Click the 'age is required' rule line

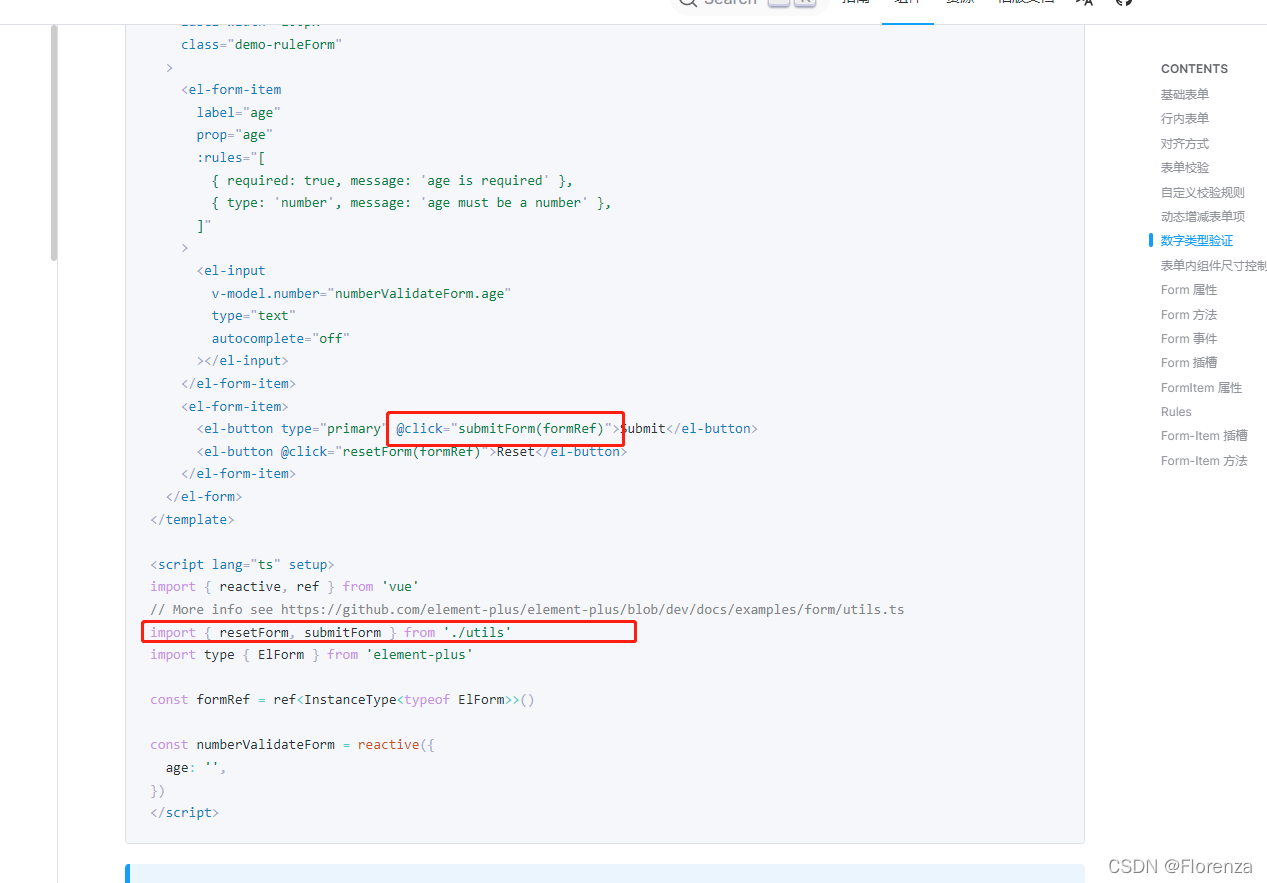click(392, 181)
